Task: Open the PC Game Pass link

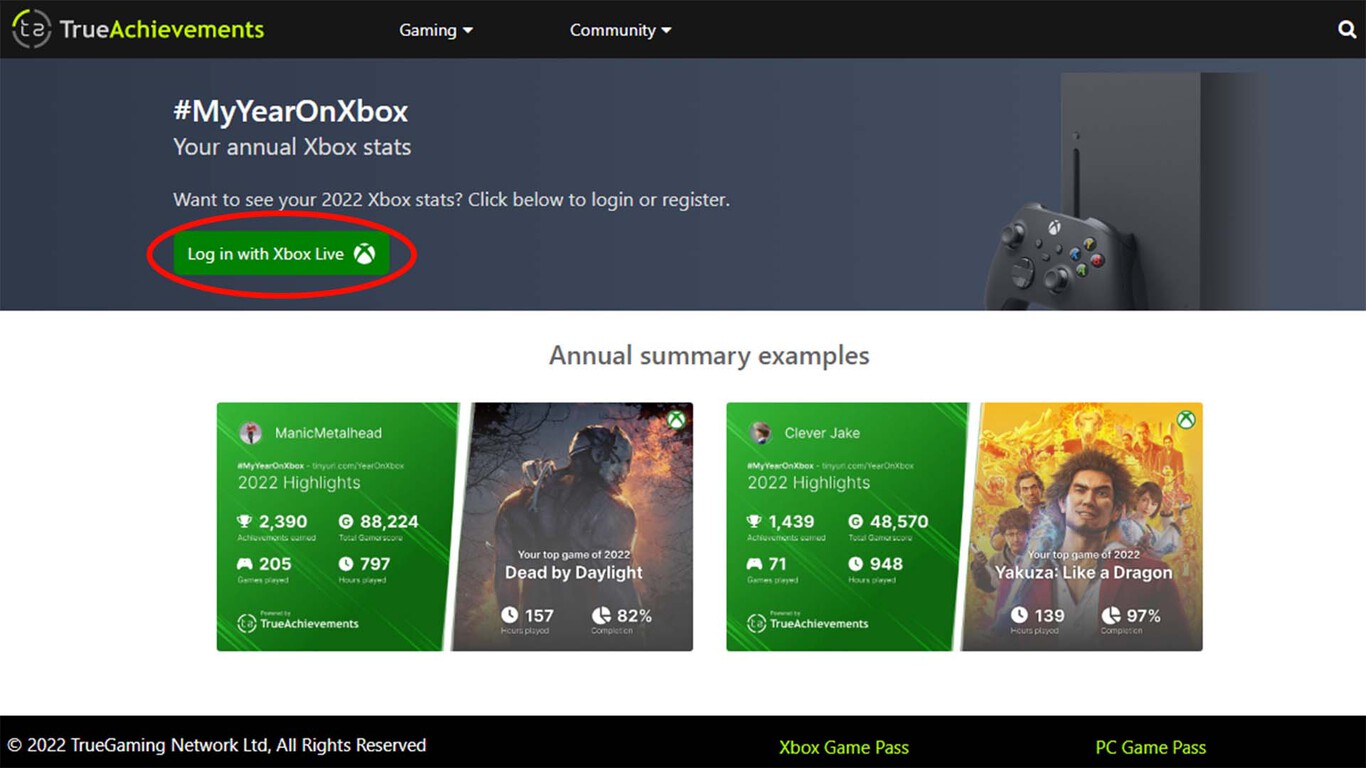Action: [1150, 747]
